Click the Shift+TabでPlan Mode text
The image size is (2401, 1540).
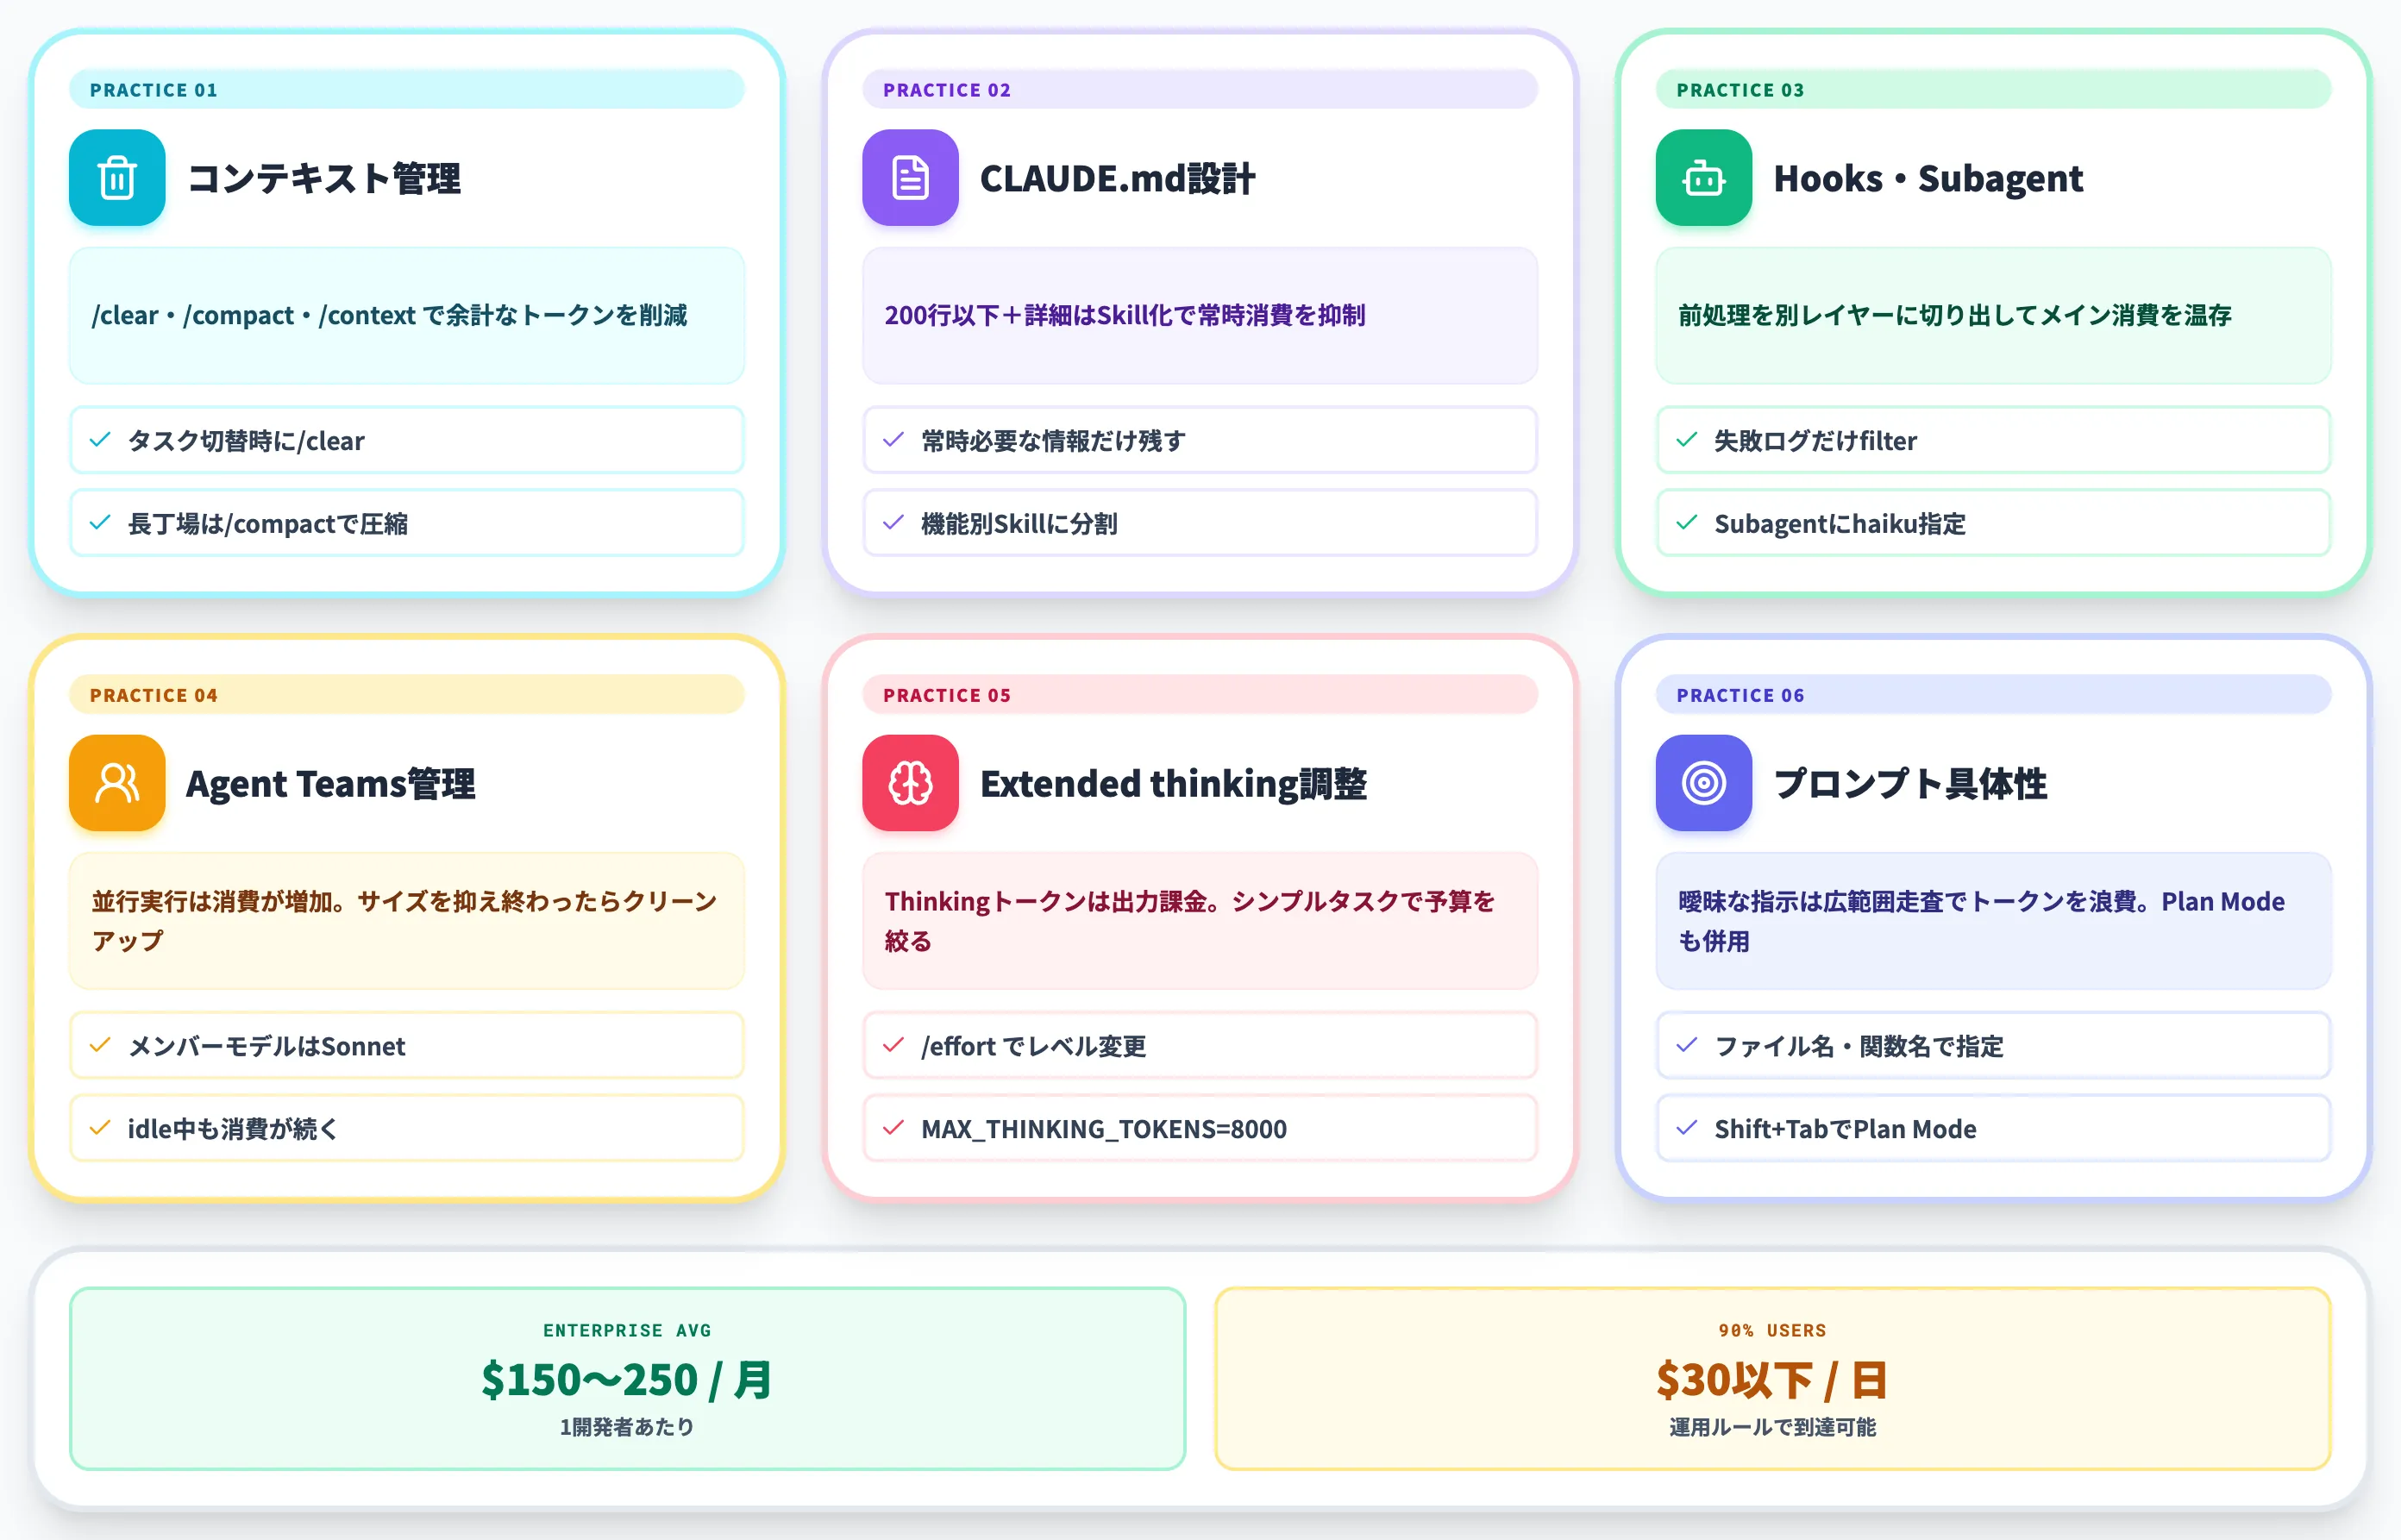(1845, 1128)
